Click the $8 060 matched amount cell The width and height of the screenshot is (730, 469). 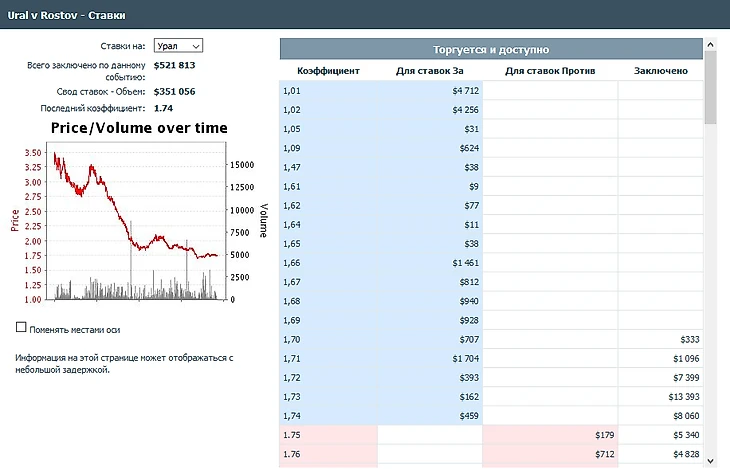coord(661,415)
